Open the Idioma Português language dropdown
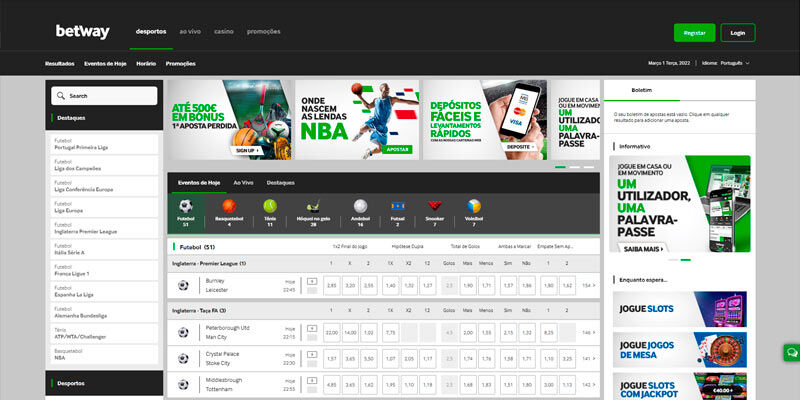 tap(726, 63)
